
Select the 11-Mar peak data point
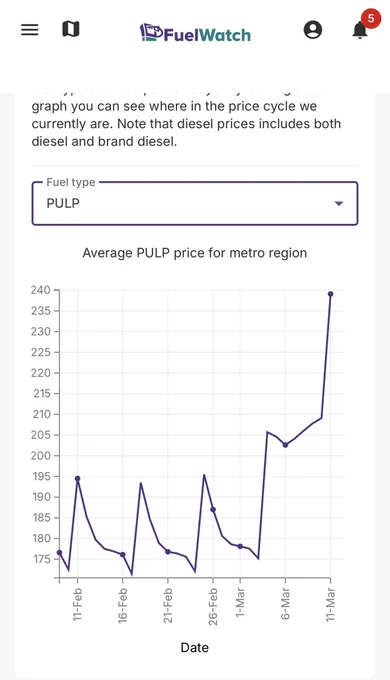[x=331, y=294]
